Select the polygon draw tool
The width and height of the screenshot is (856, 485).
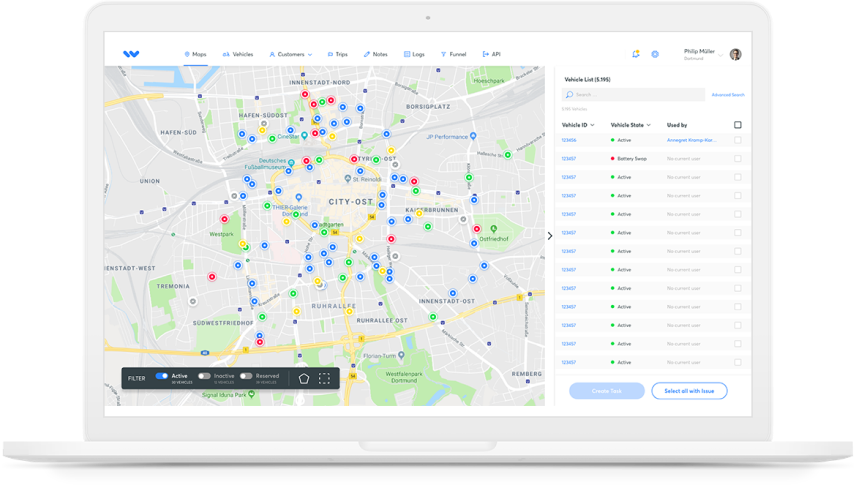[x=304, y=379]
